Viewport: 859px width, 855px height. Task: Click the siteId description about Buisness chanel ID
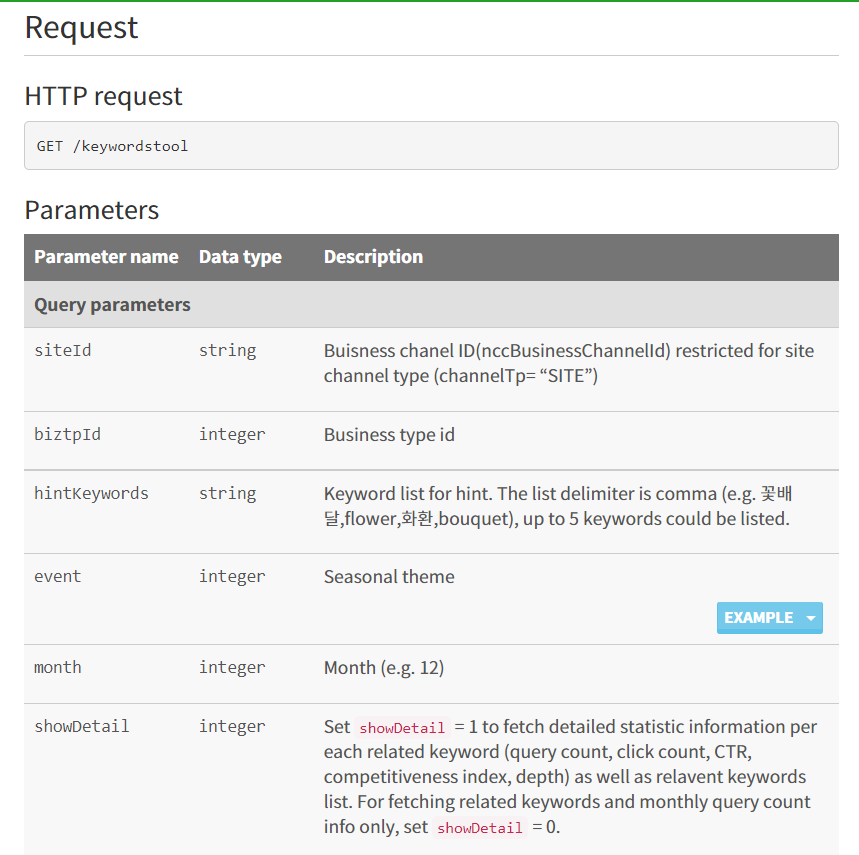pos(569,363)
